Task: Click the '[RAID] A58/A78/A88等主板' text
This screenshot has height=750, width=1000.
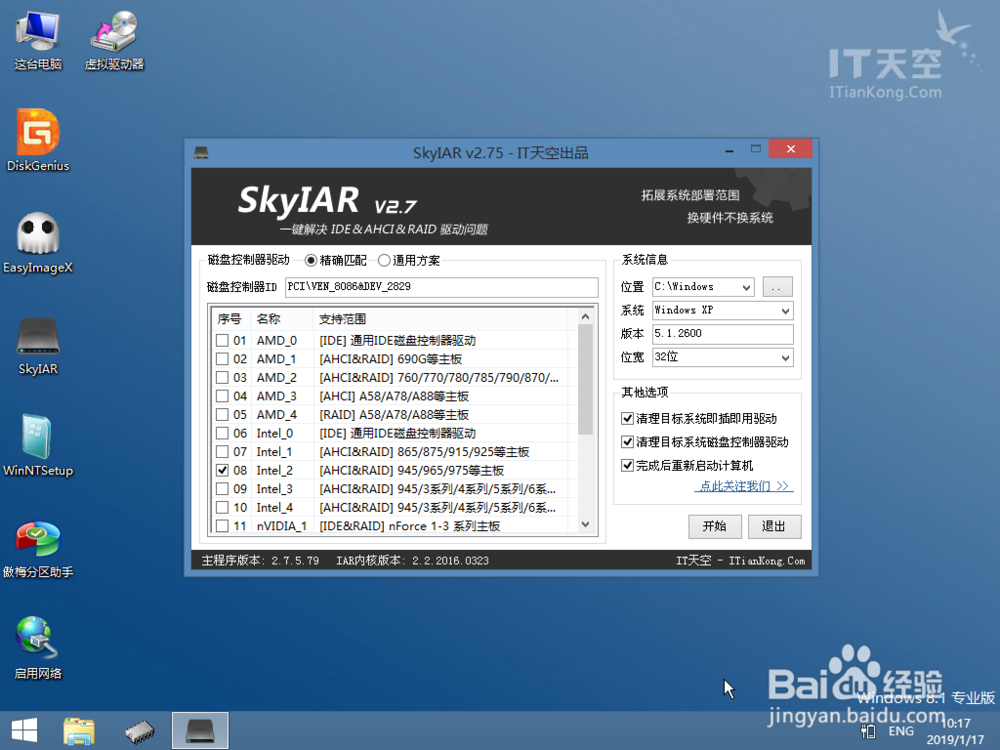Action: (394, 415)
